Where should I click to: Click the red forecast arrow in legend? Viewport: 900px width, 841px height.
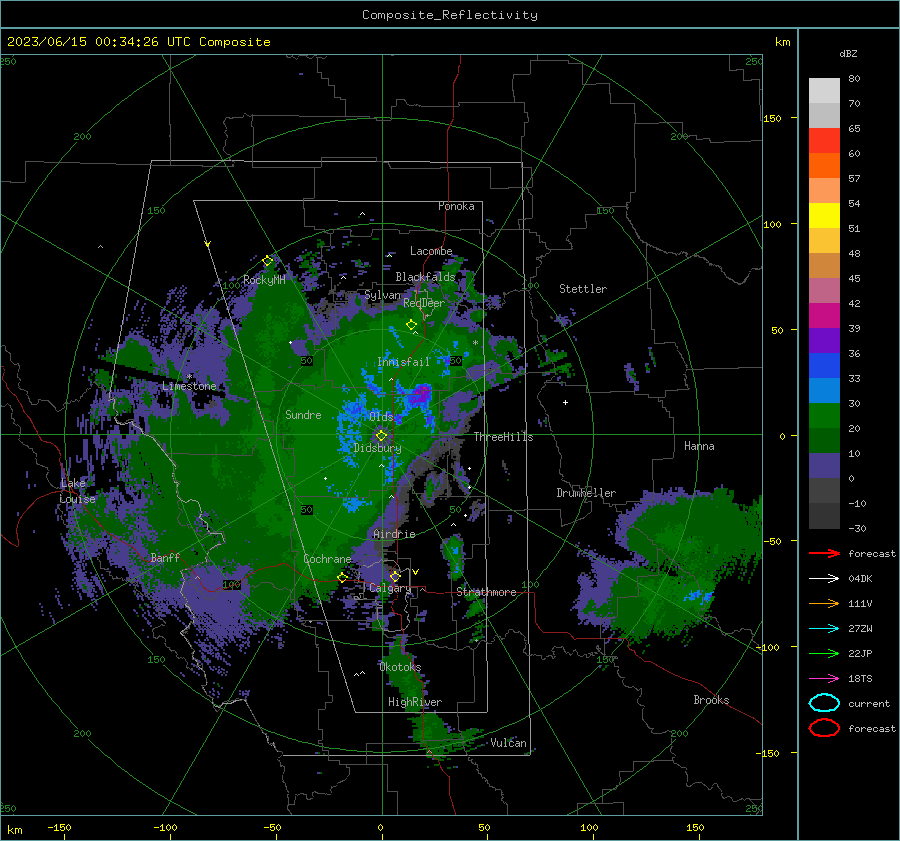(x=824, y=553)
